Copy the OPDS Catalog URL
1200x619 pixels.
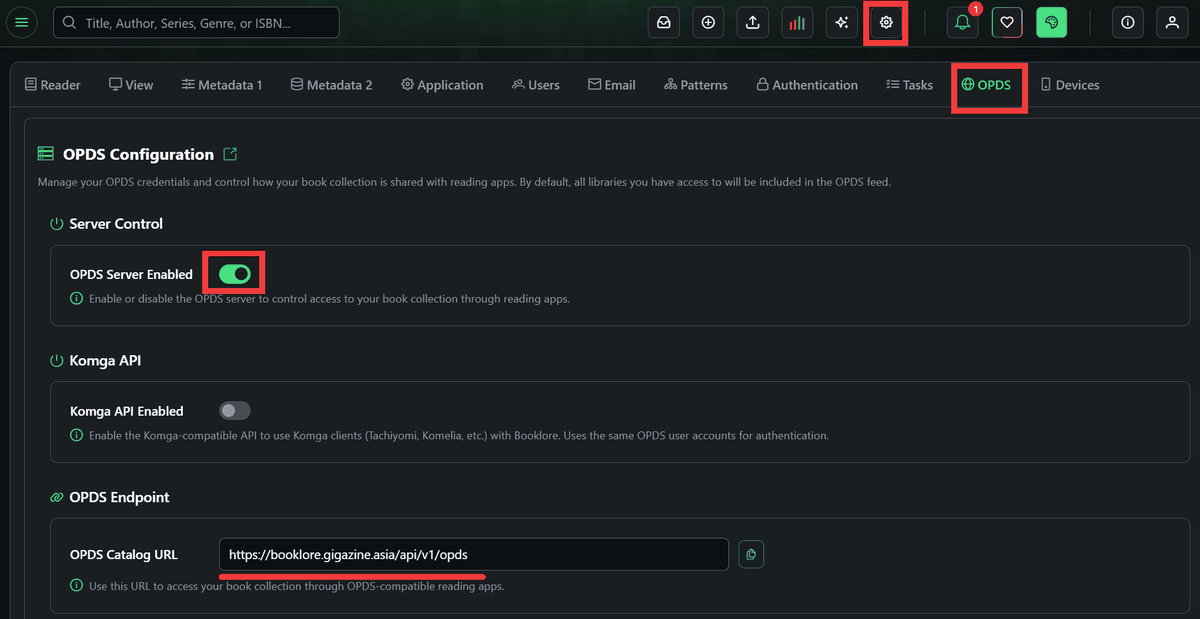(x=751, y=554)
